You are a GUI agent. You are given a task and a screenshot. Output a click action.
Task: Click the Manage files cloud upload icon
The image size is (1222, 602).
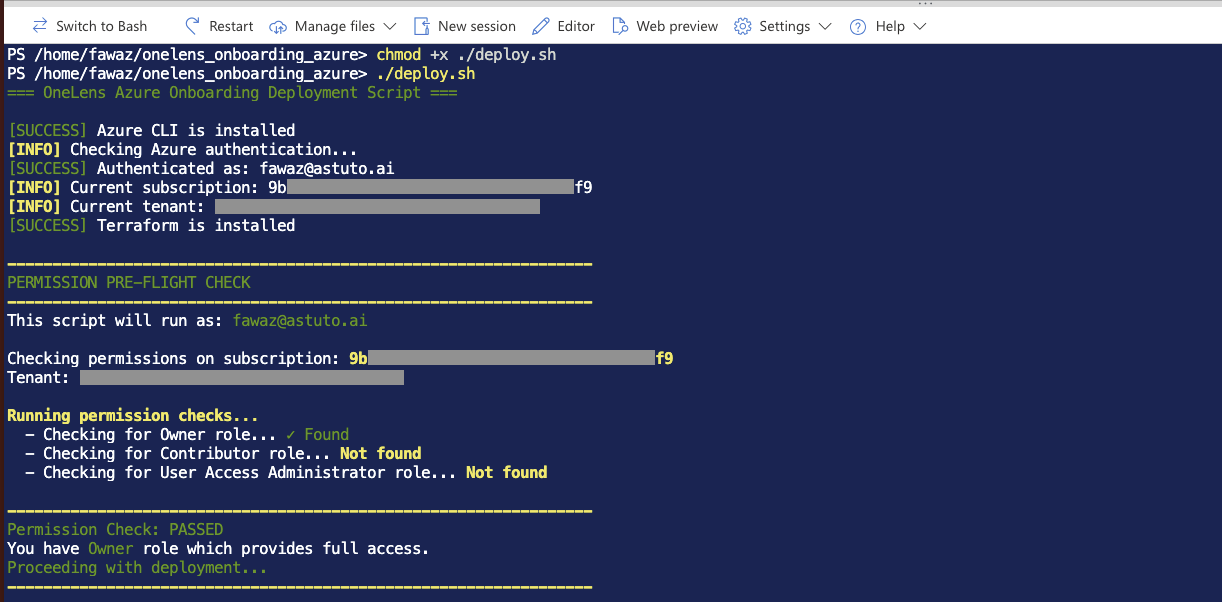click(x=279, y=26)
